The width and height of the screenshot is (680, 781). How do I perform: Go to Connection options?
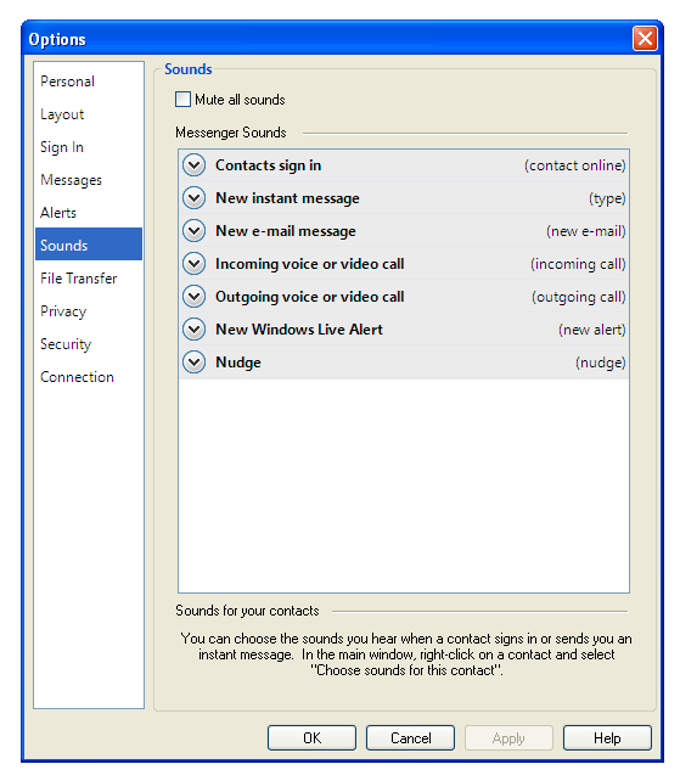[x=88, y=377]
